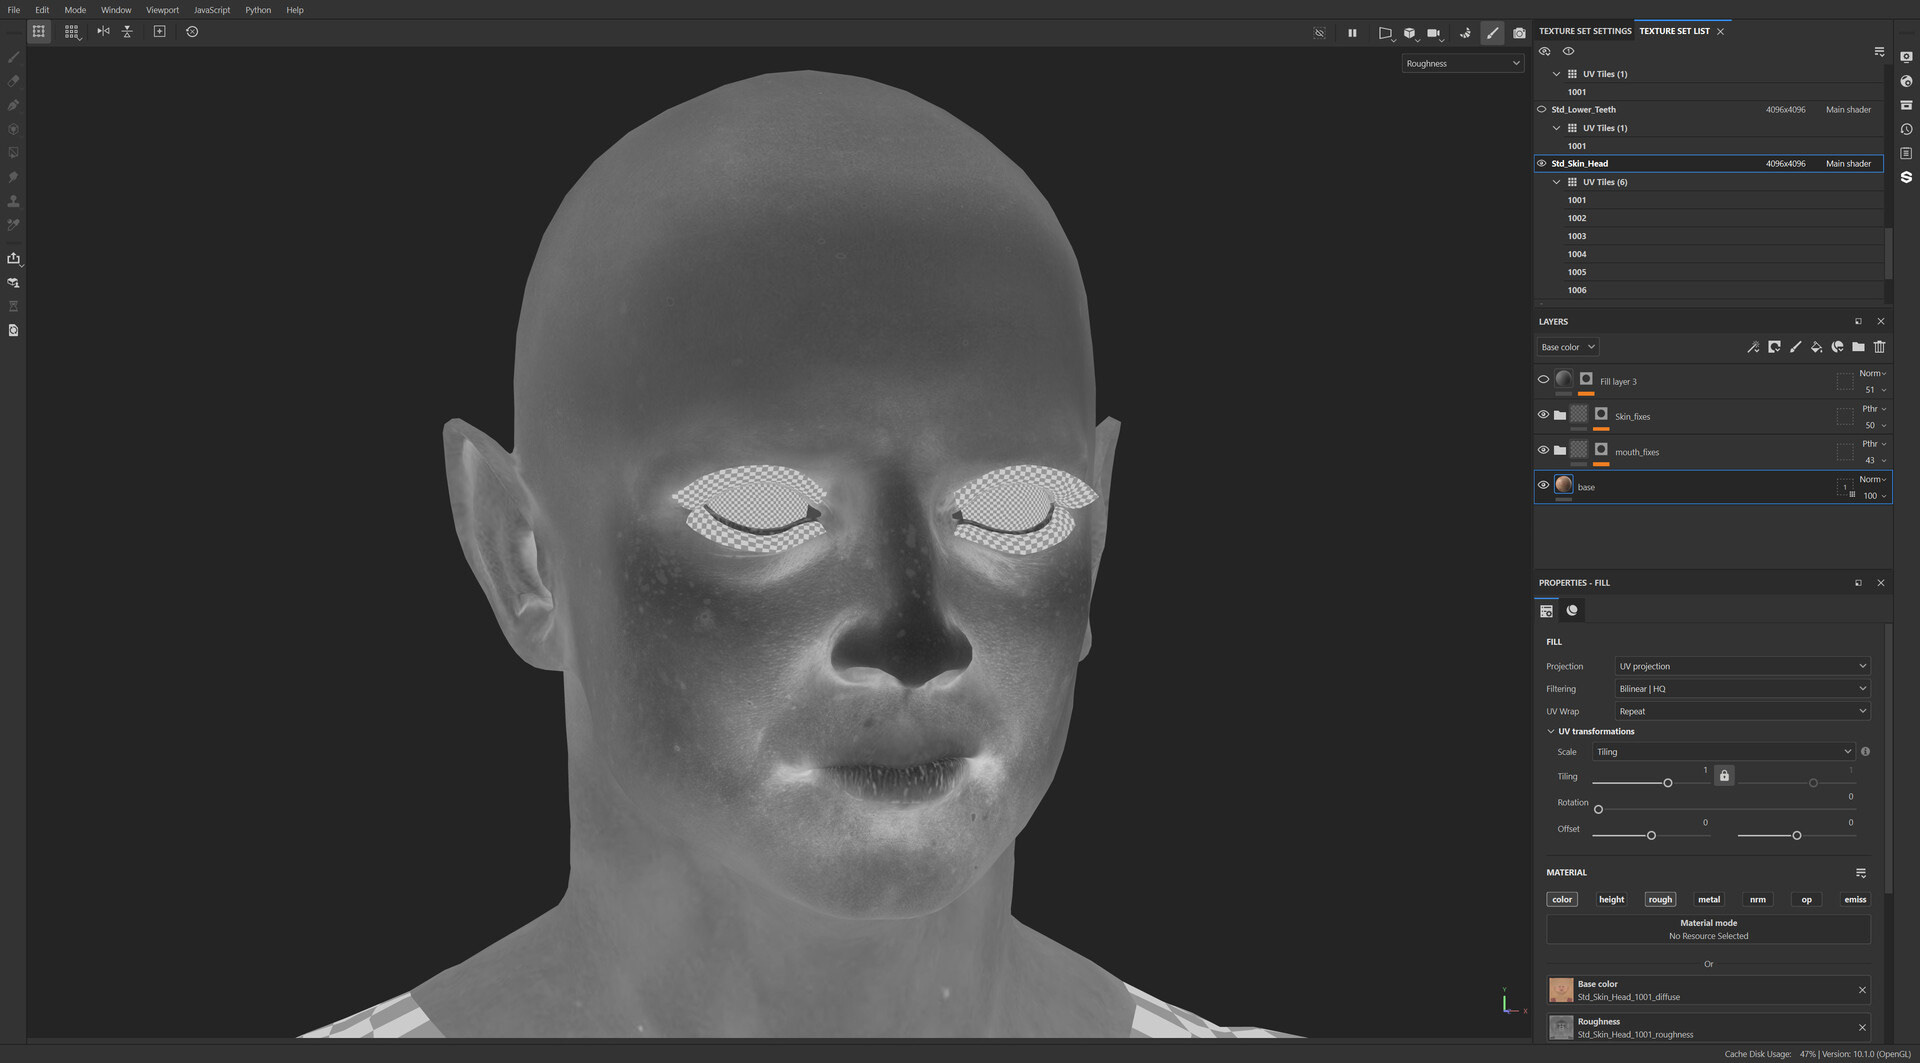Open the Viewport menu

click(x=162, y=10)
